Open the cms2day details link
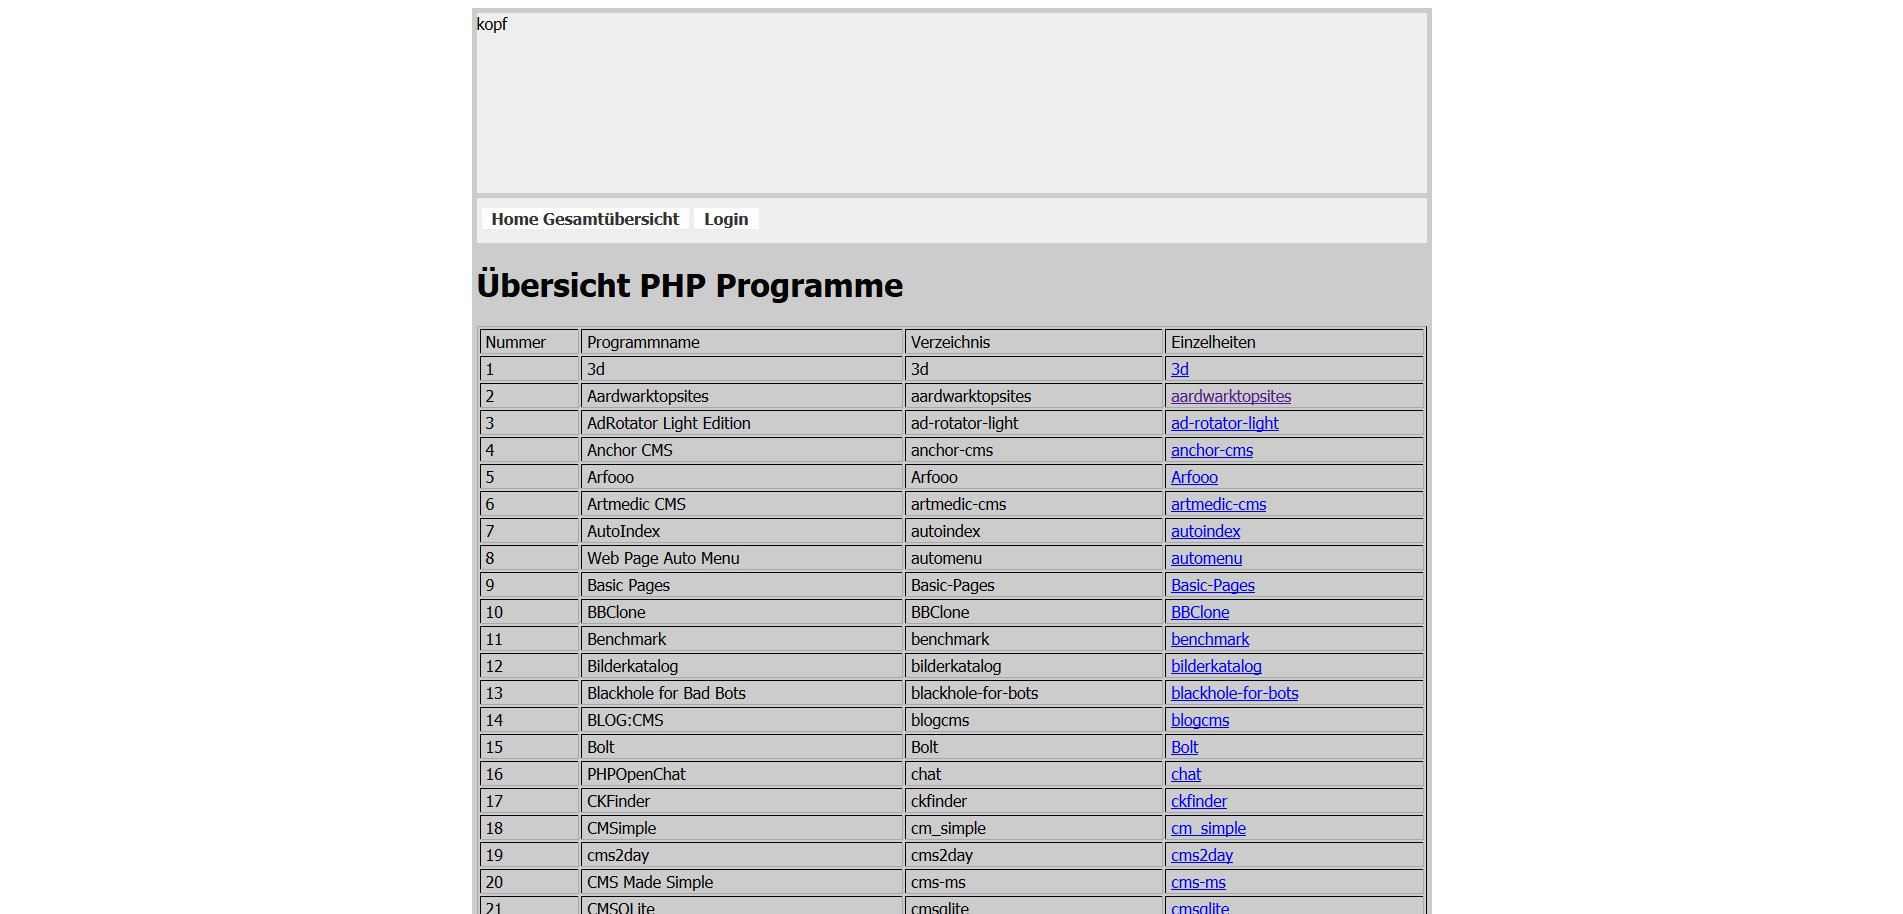This screenshot has width=1903, height=914. 1201,855
